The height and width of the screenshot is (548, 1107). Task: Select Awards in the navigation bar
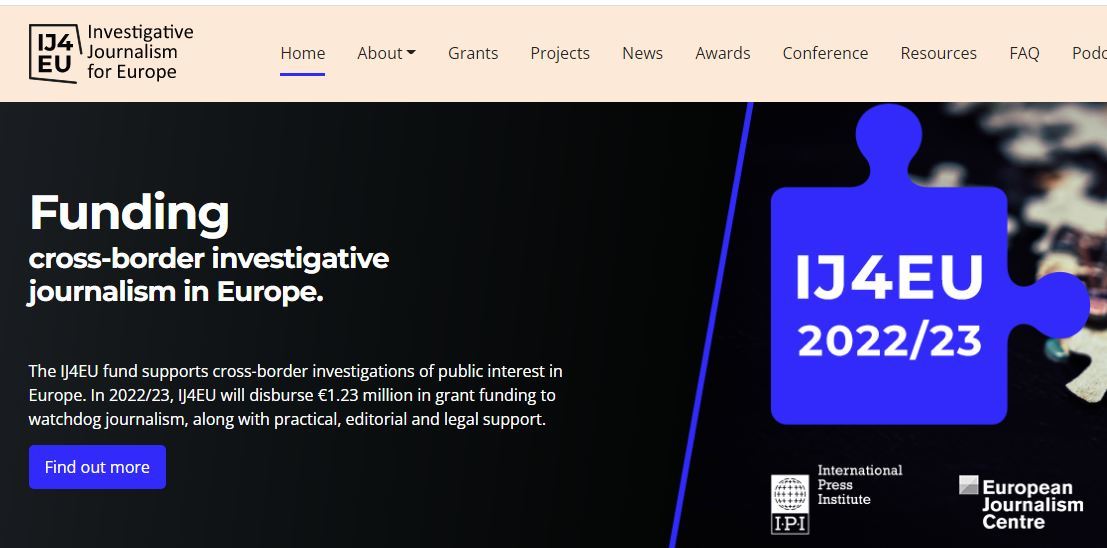(x=722, y=53)
